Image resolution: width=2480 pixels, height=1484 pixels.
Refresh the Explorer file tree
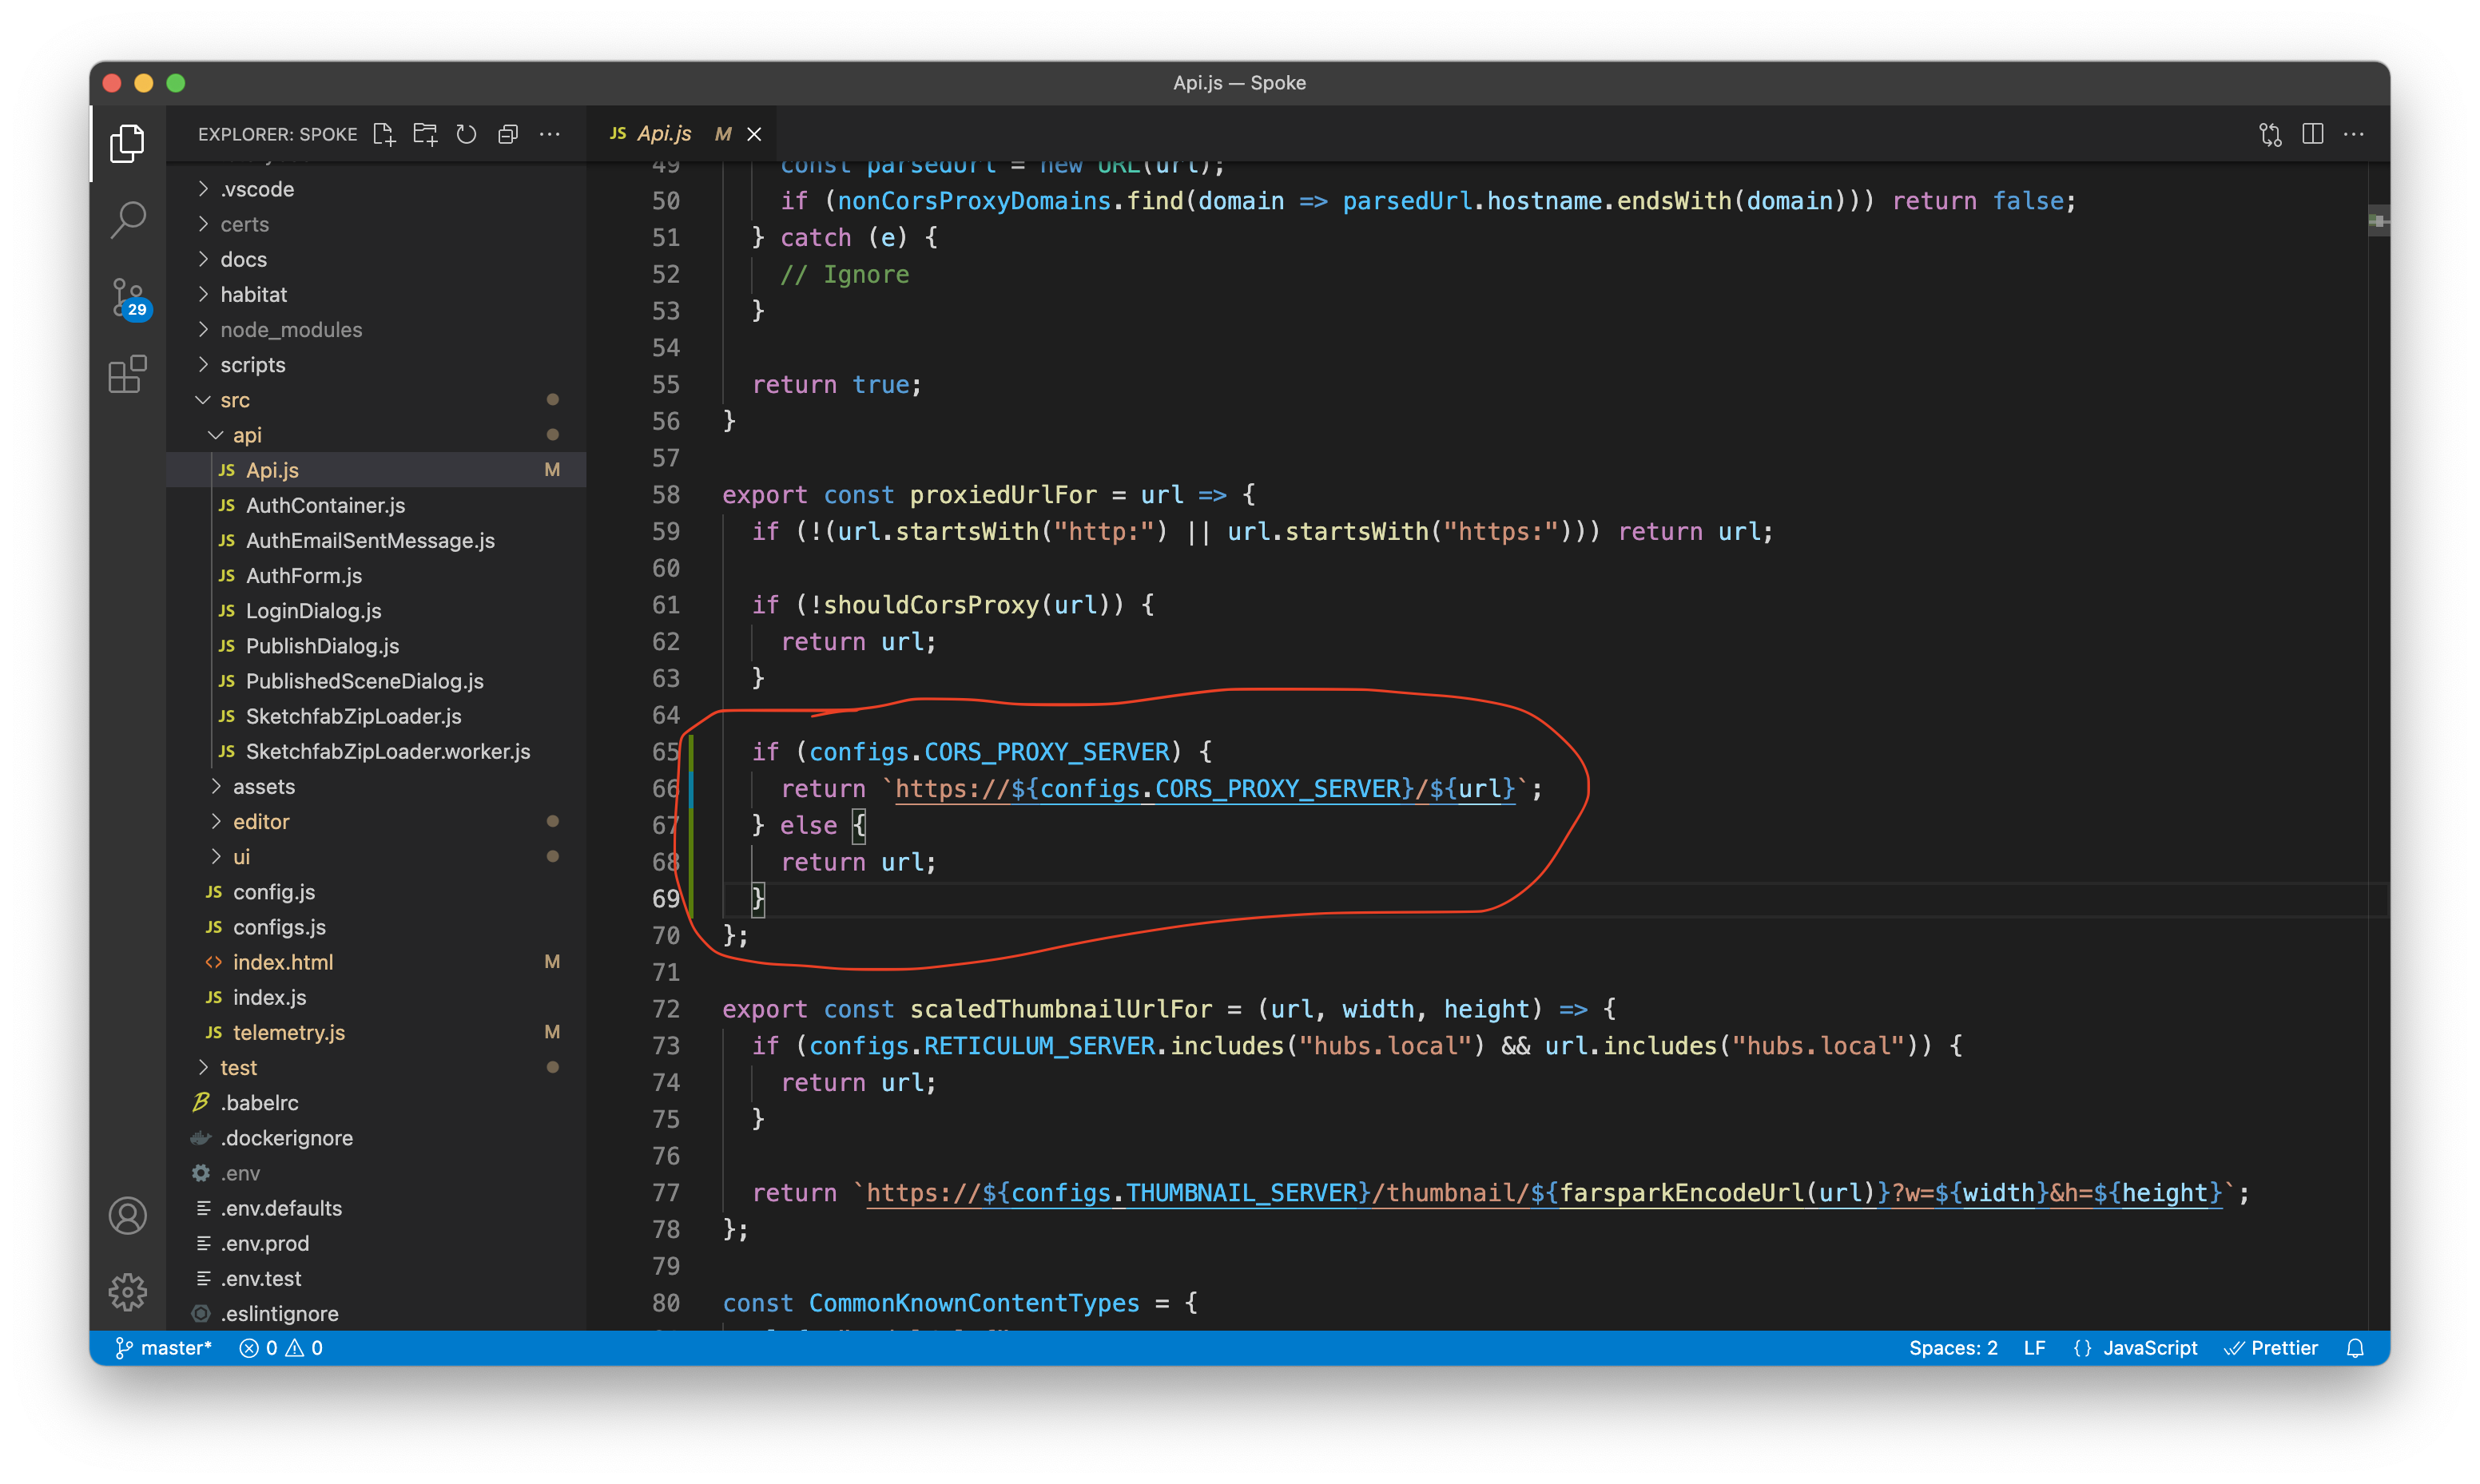tap(466, 134)
